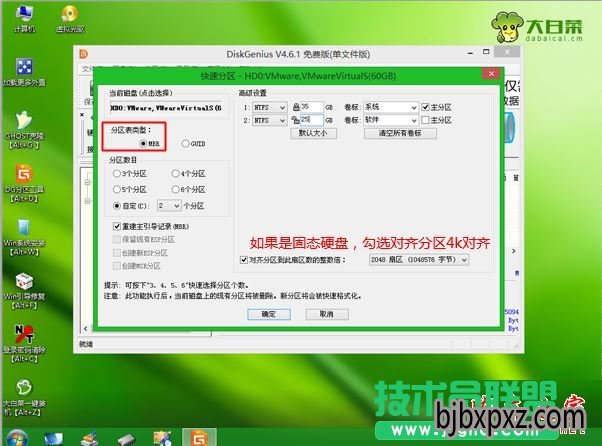Open partition 1 NTFS file system dropdown
Viewport: 602px width, 446px height.
click(x=269, y=107)
